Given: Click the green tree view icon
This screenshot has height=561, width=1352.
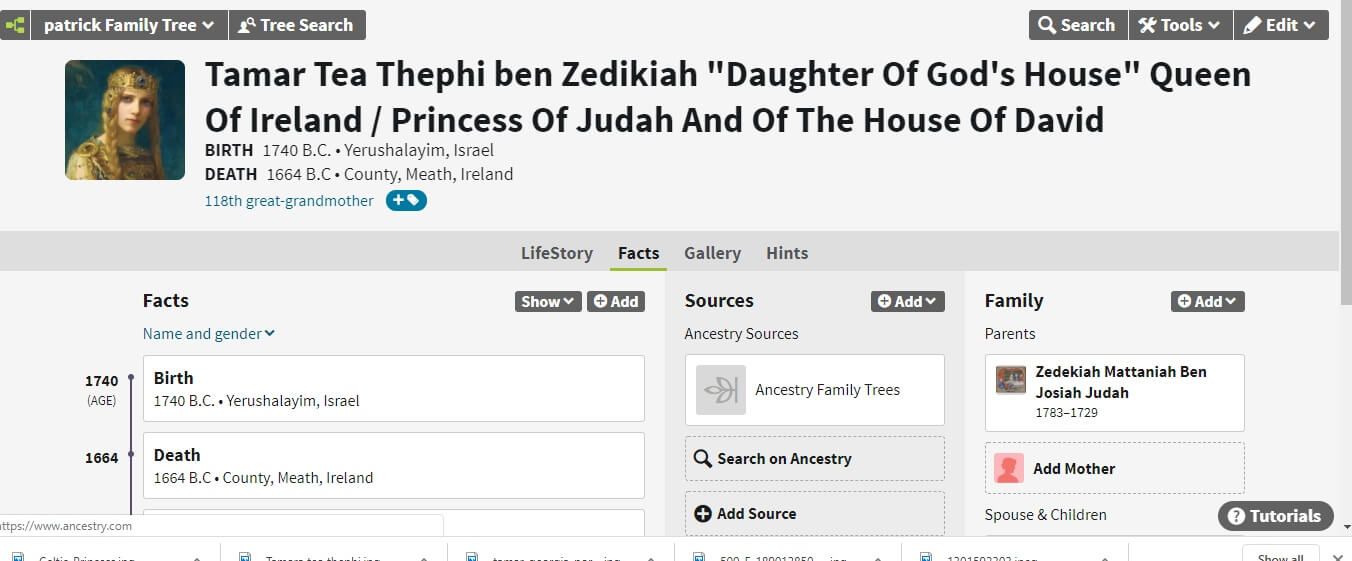Looking at the screenshot, I should point(14,25).
